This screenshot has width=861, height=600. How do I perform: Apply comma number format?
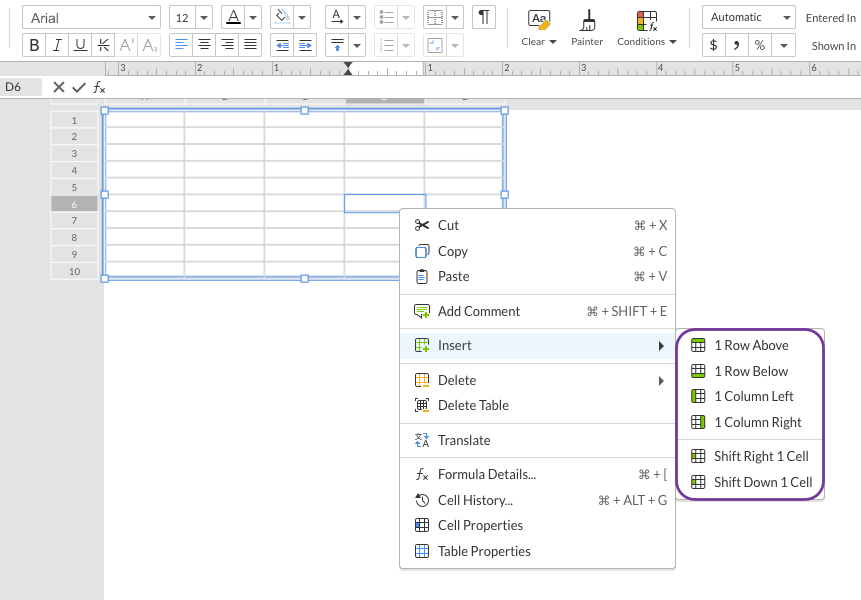736,45
